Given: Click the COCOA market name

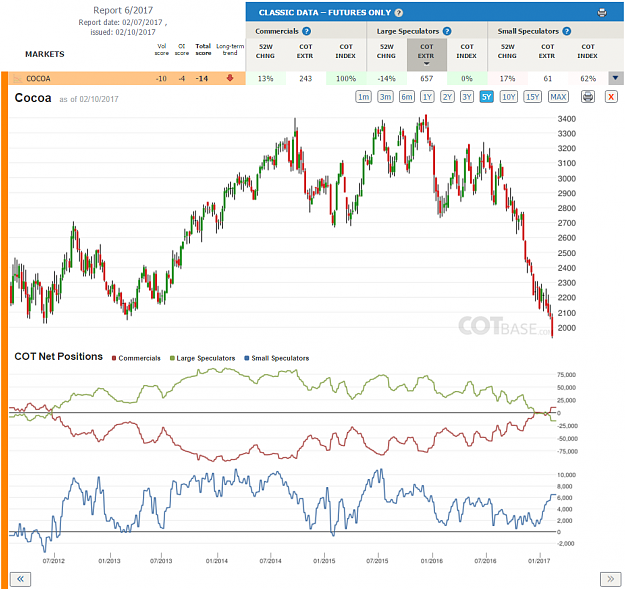Looking at the screenshot, I should 38,79.
